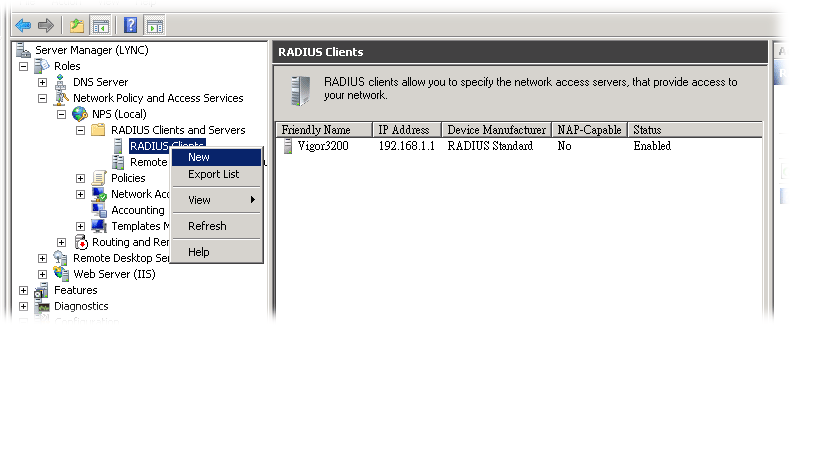
Task: Choose Export List from the context menu
Action: pyautogui.click(x=213, y=174)
